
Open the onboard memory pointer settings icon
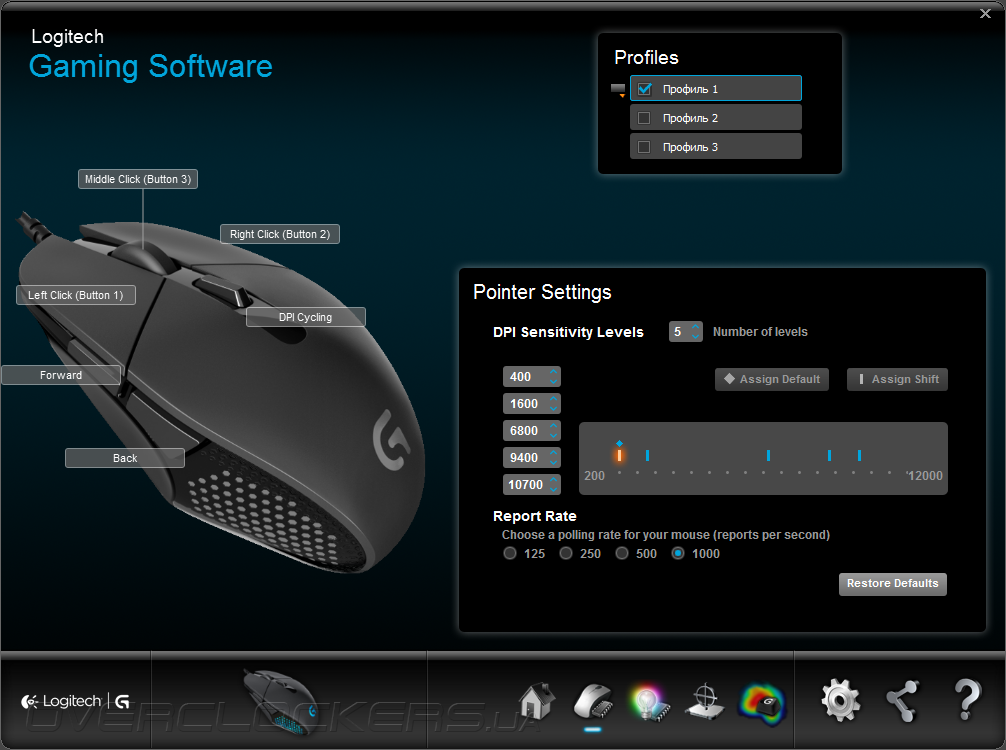coord(593,701)
